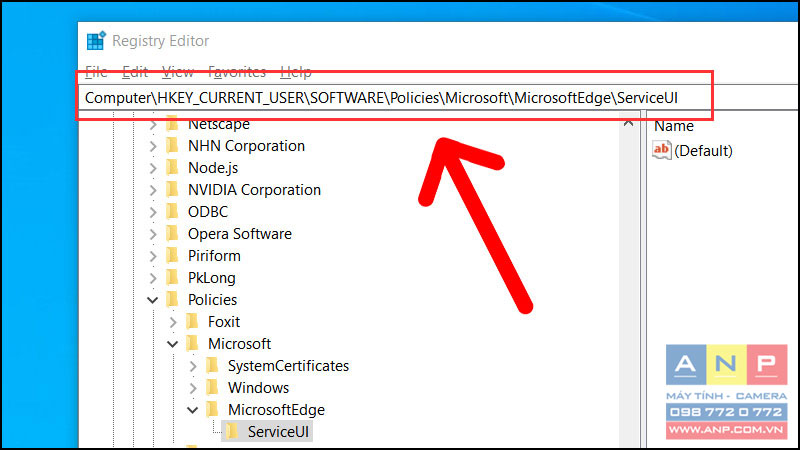Viewport: 800px width, 450px height.
Task: Click the Policies folder icon
Action: click(173, 299)
